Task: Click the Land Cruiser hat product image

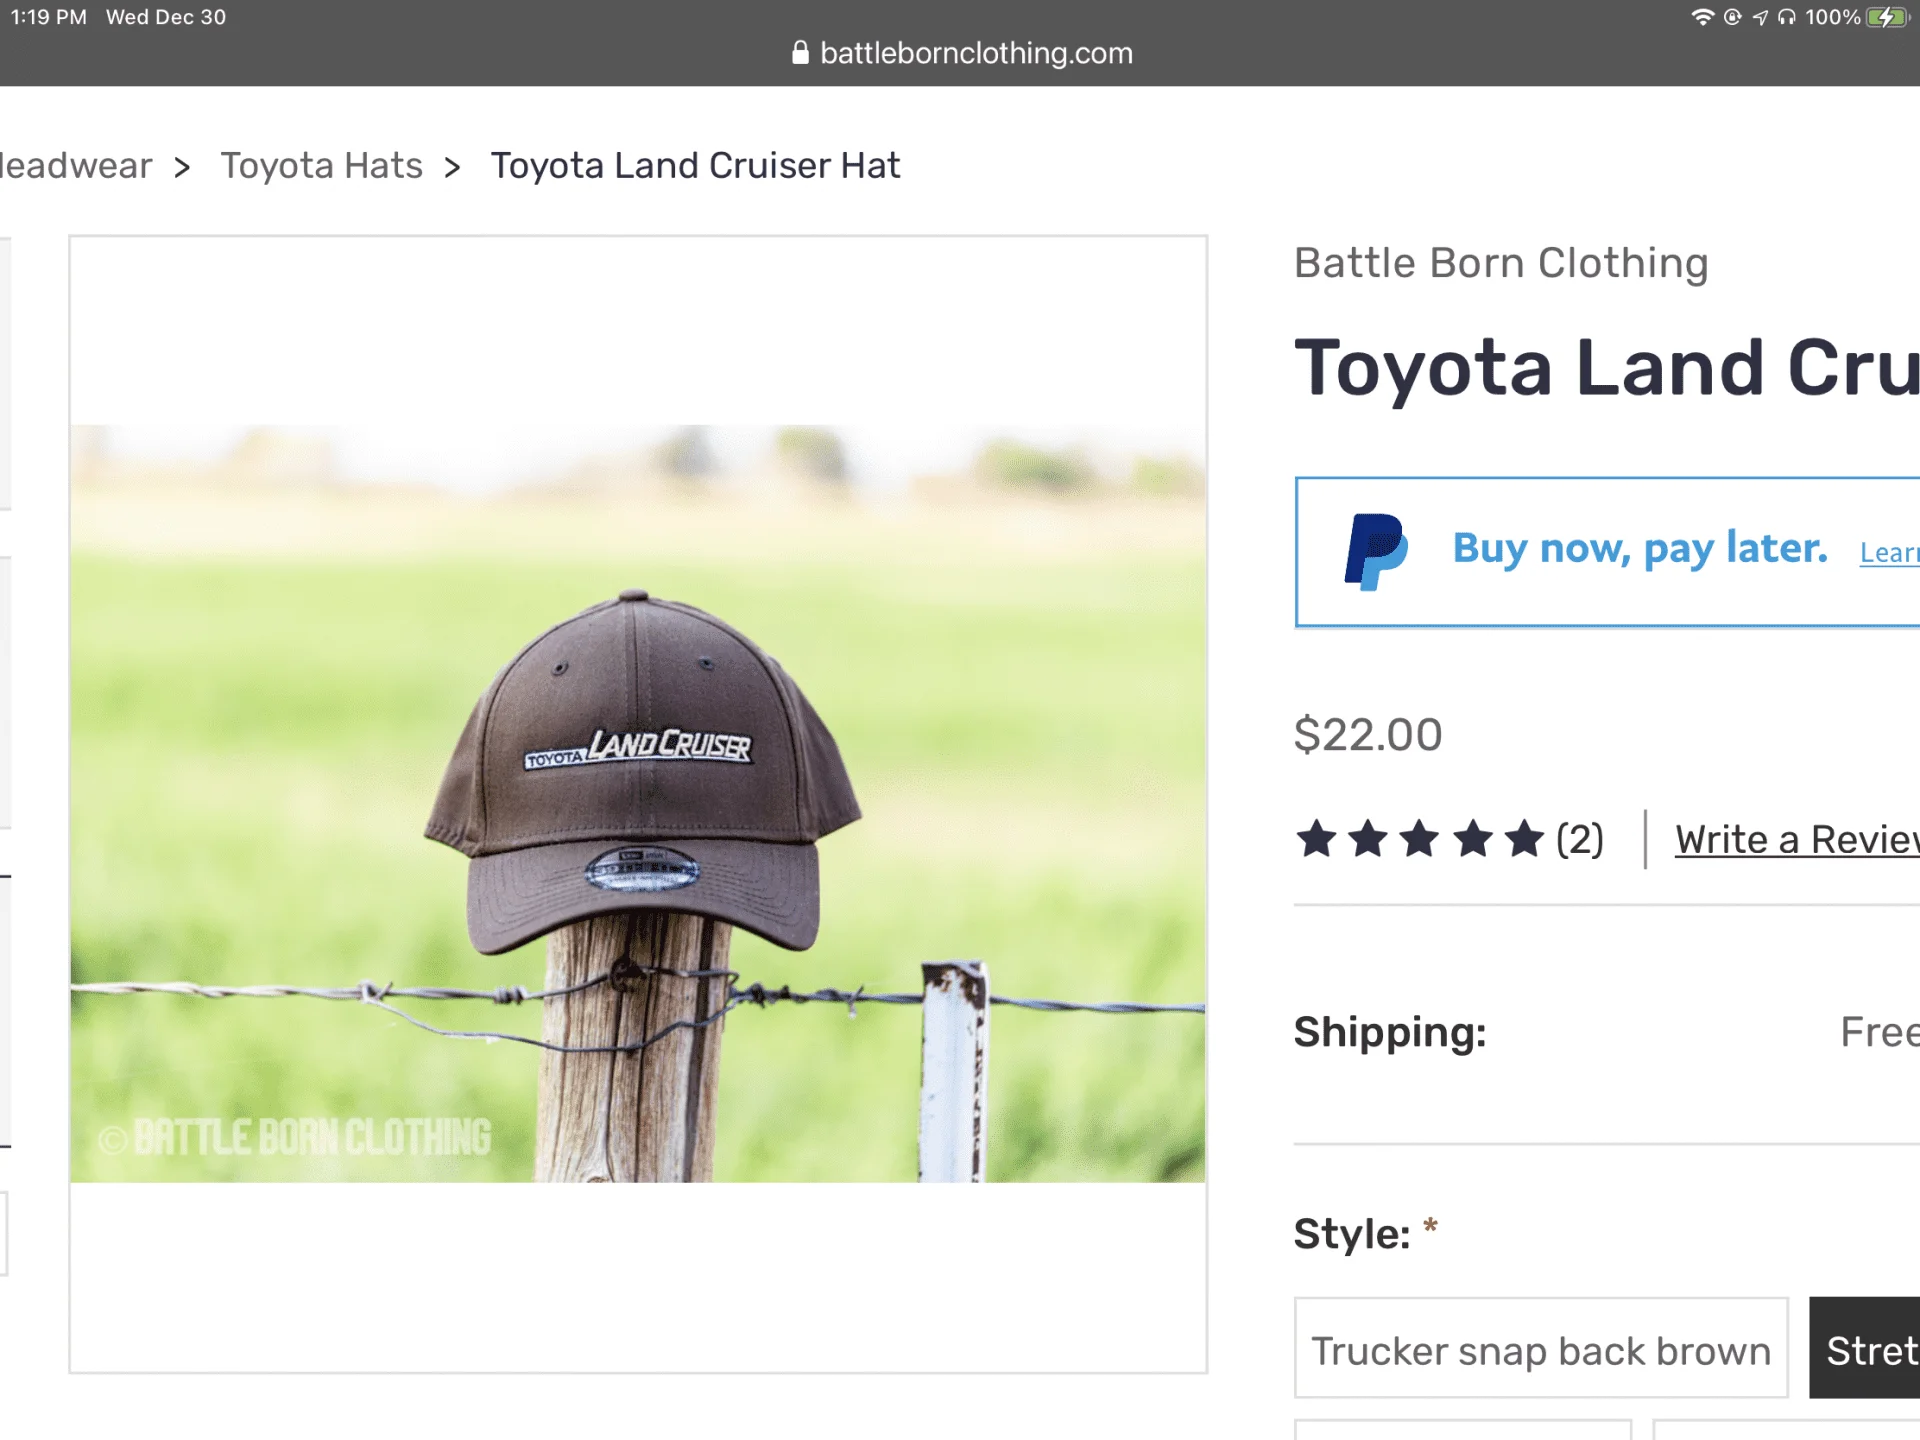Action: click(x=638, y=804)
